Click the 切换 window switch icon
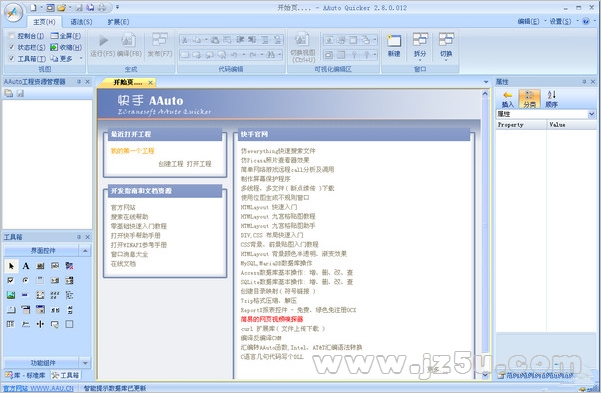Screen dimensions: 601x393 446,40
